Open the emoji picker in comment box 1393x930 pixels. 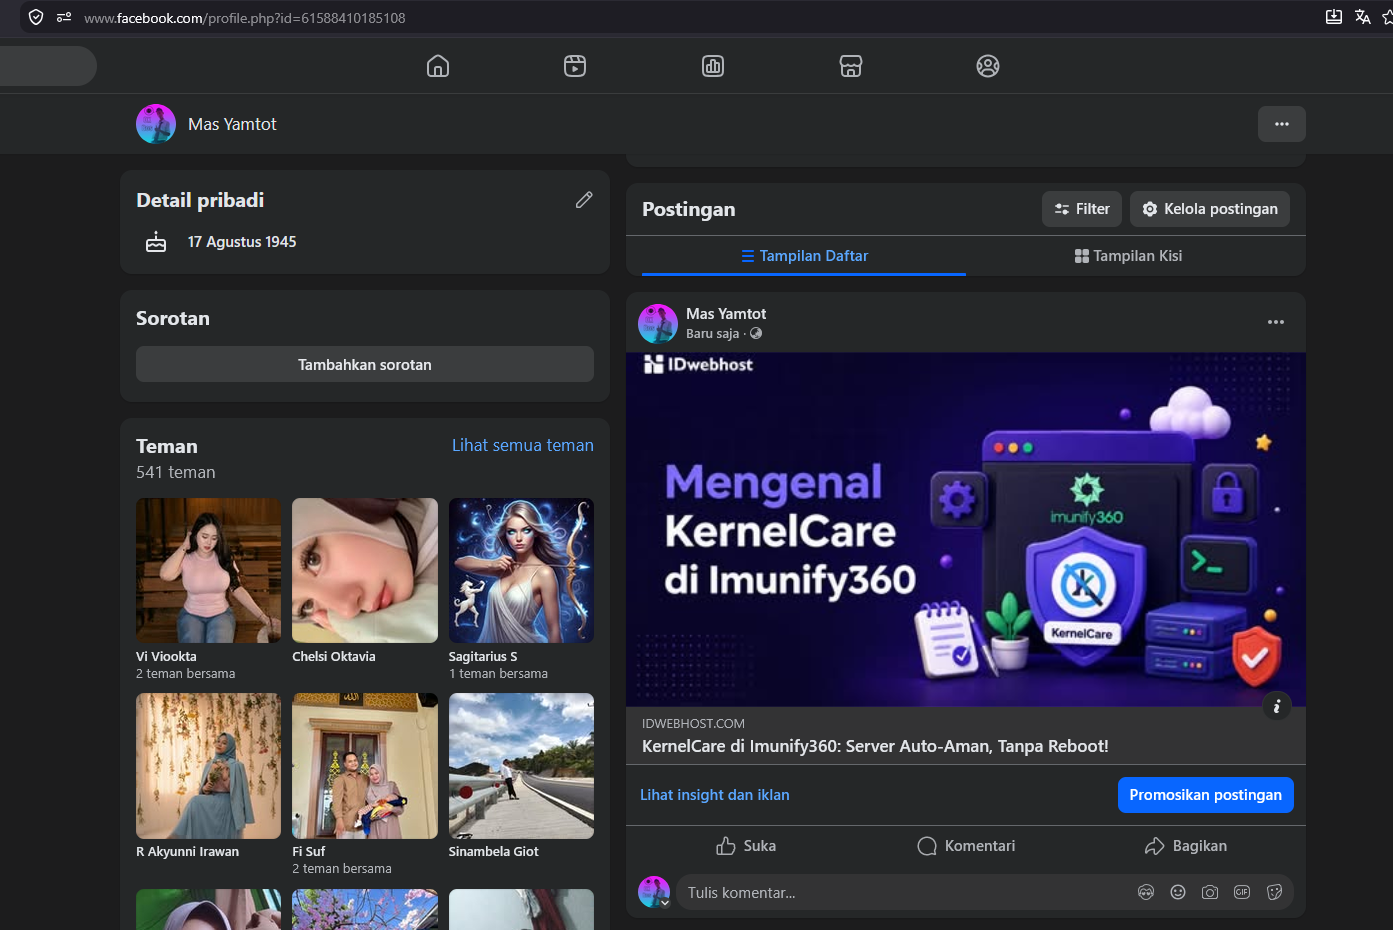1178,892
